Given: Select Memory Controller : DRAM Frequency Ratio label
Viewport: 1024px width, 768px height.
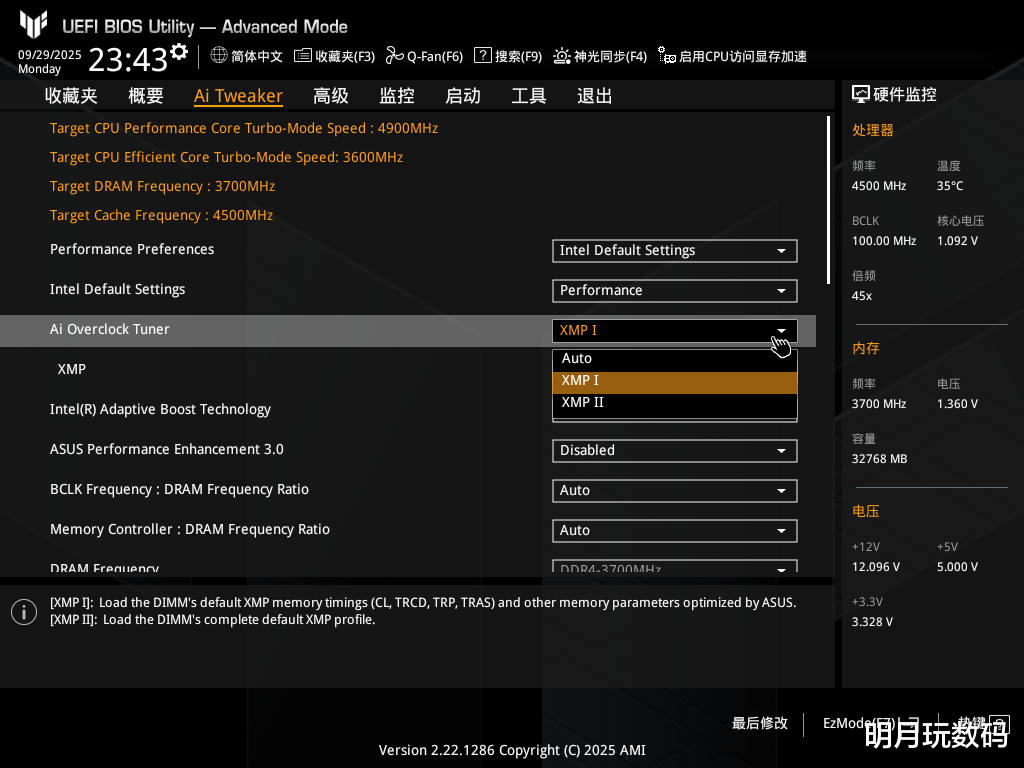Looking at the screenshot, I should (189, 529).
